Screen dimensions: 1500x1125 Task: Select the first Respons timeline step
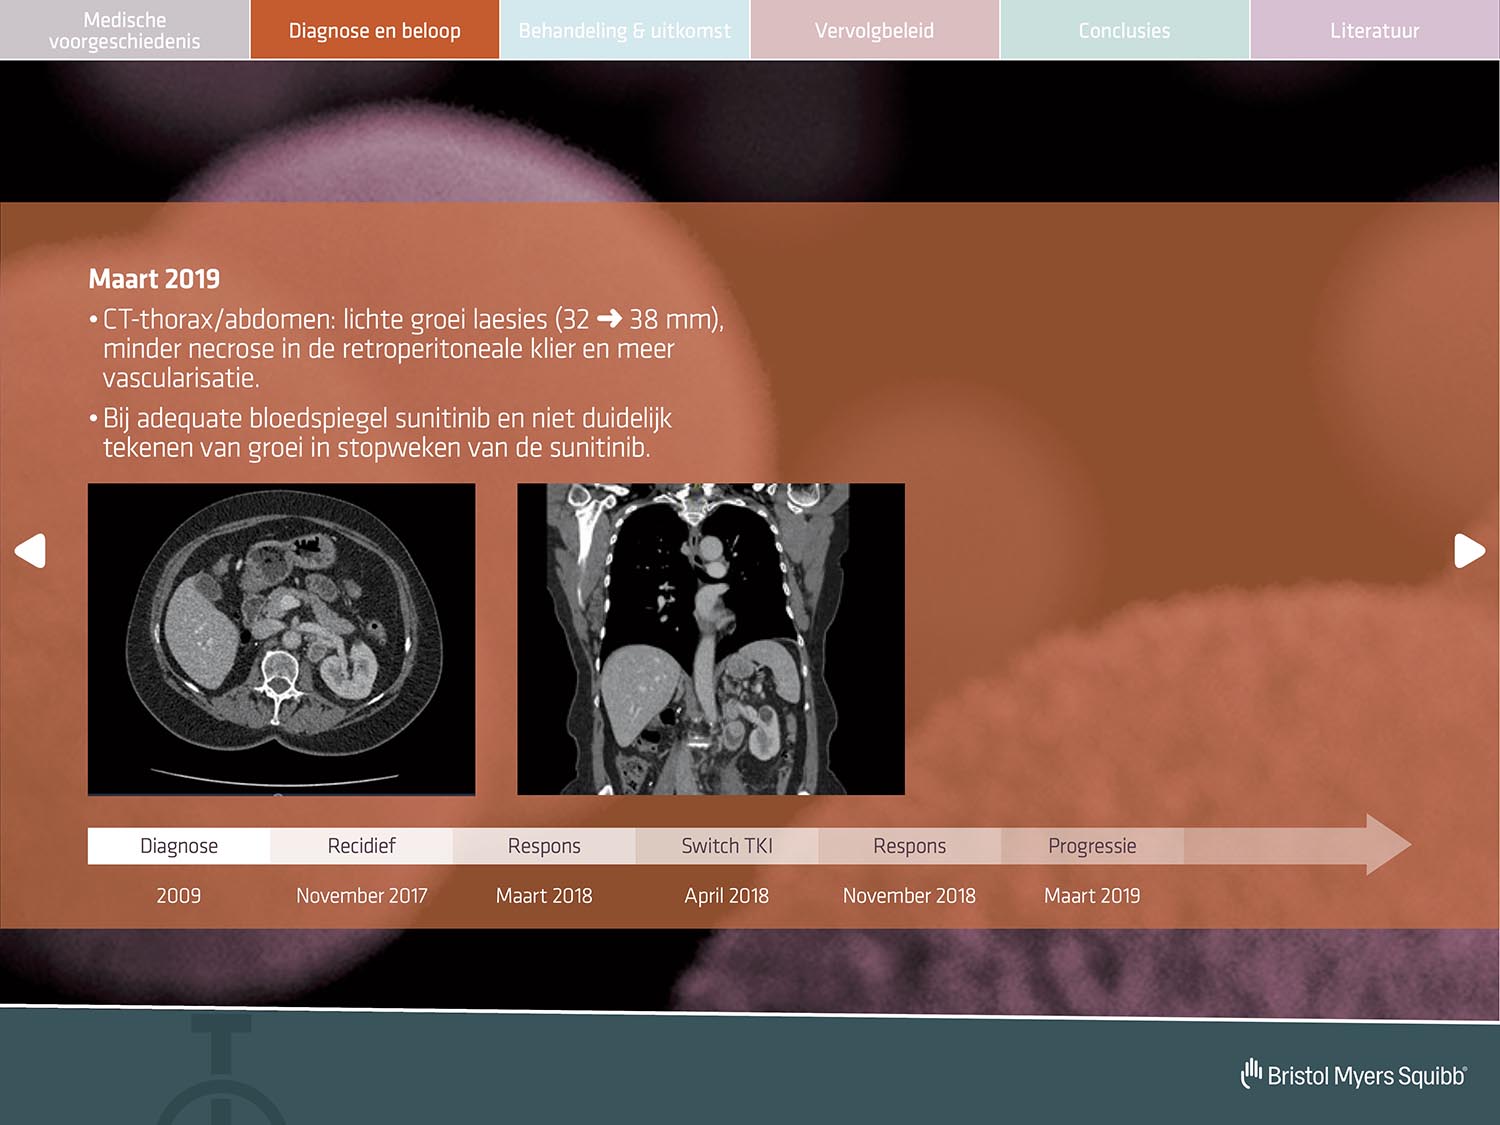tap(544, 846)
